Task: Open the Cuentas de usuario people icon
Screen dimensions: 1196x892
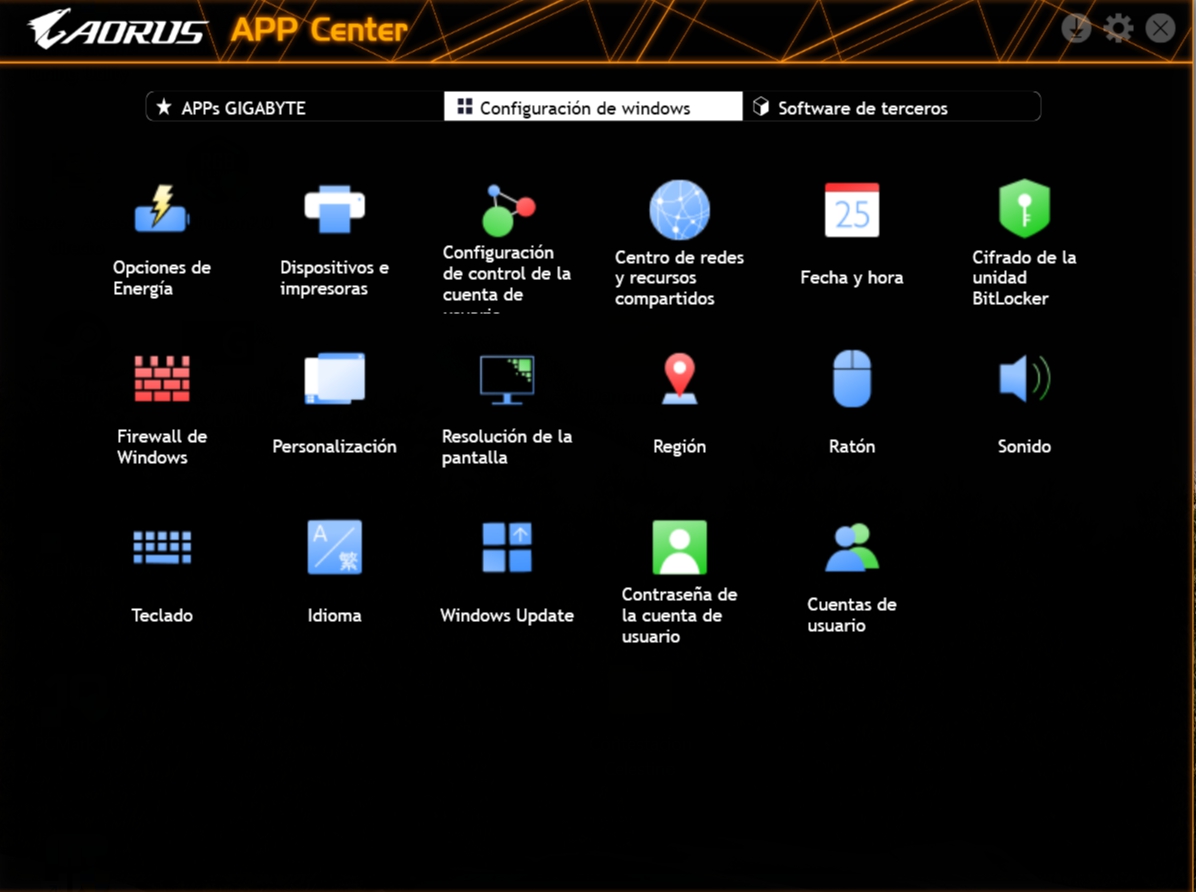Action: 852,547
